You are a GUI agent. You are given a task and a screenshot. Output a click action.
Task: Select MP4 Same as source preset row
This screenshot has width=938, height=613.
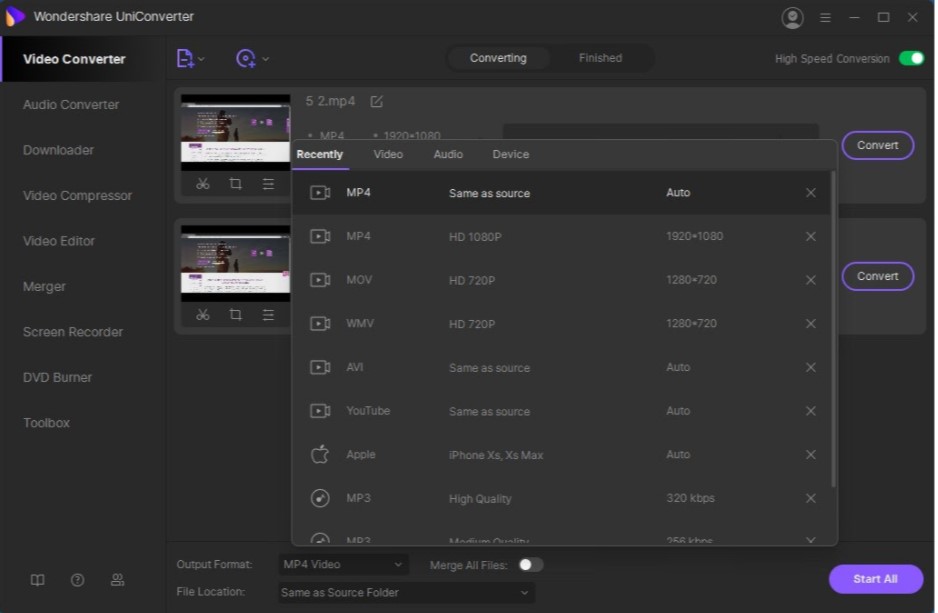[561, 193]
